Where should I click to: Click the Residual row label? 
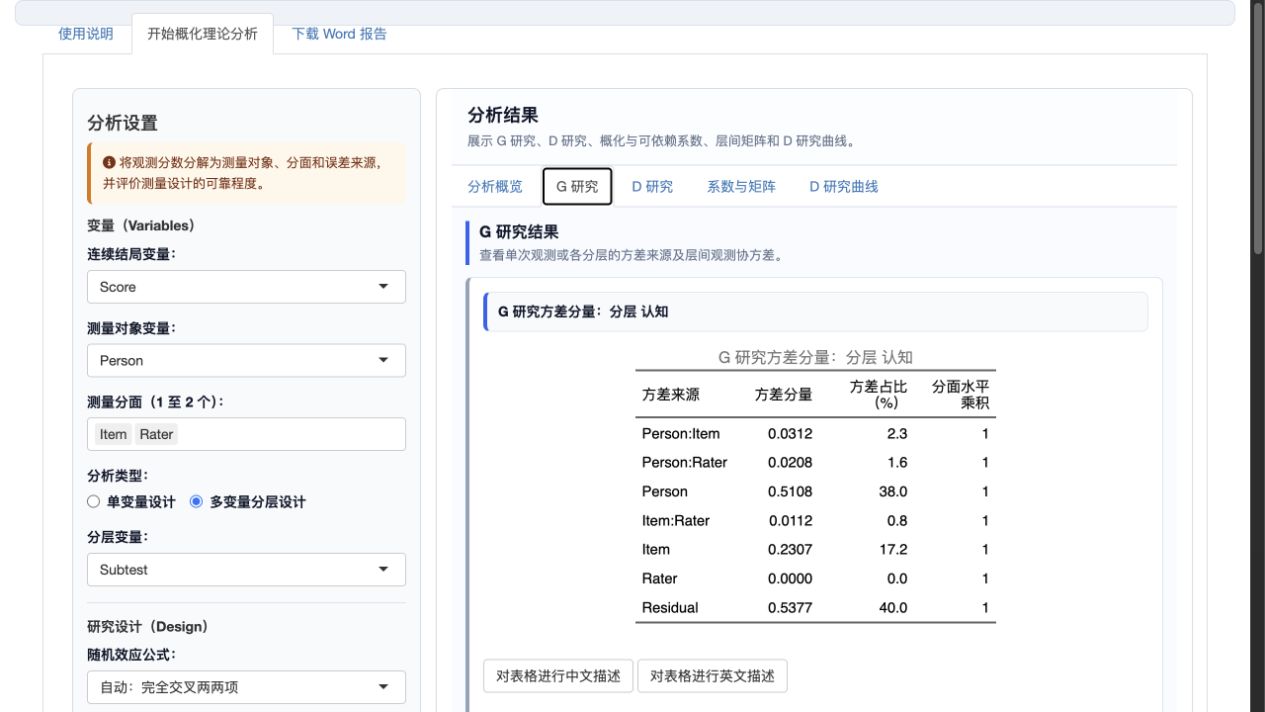[x=670, y=608]
